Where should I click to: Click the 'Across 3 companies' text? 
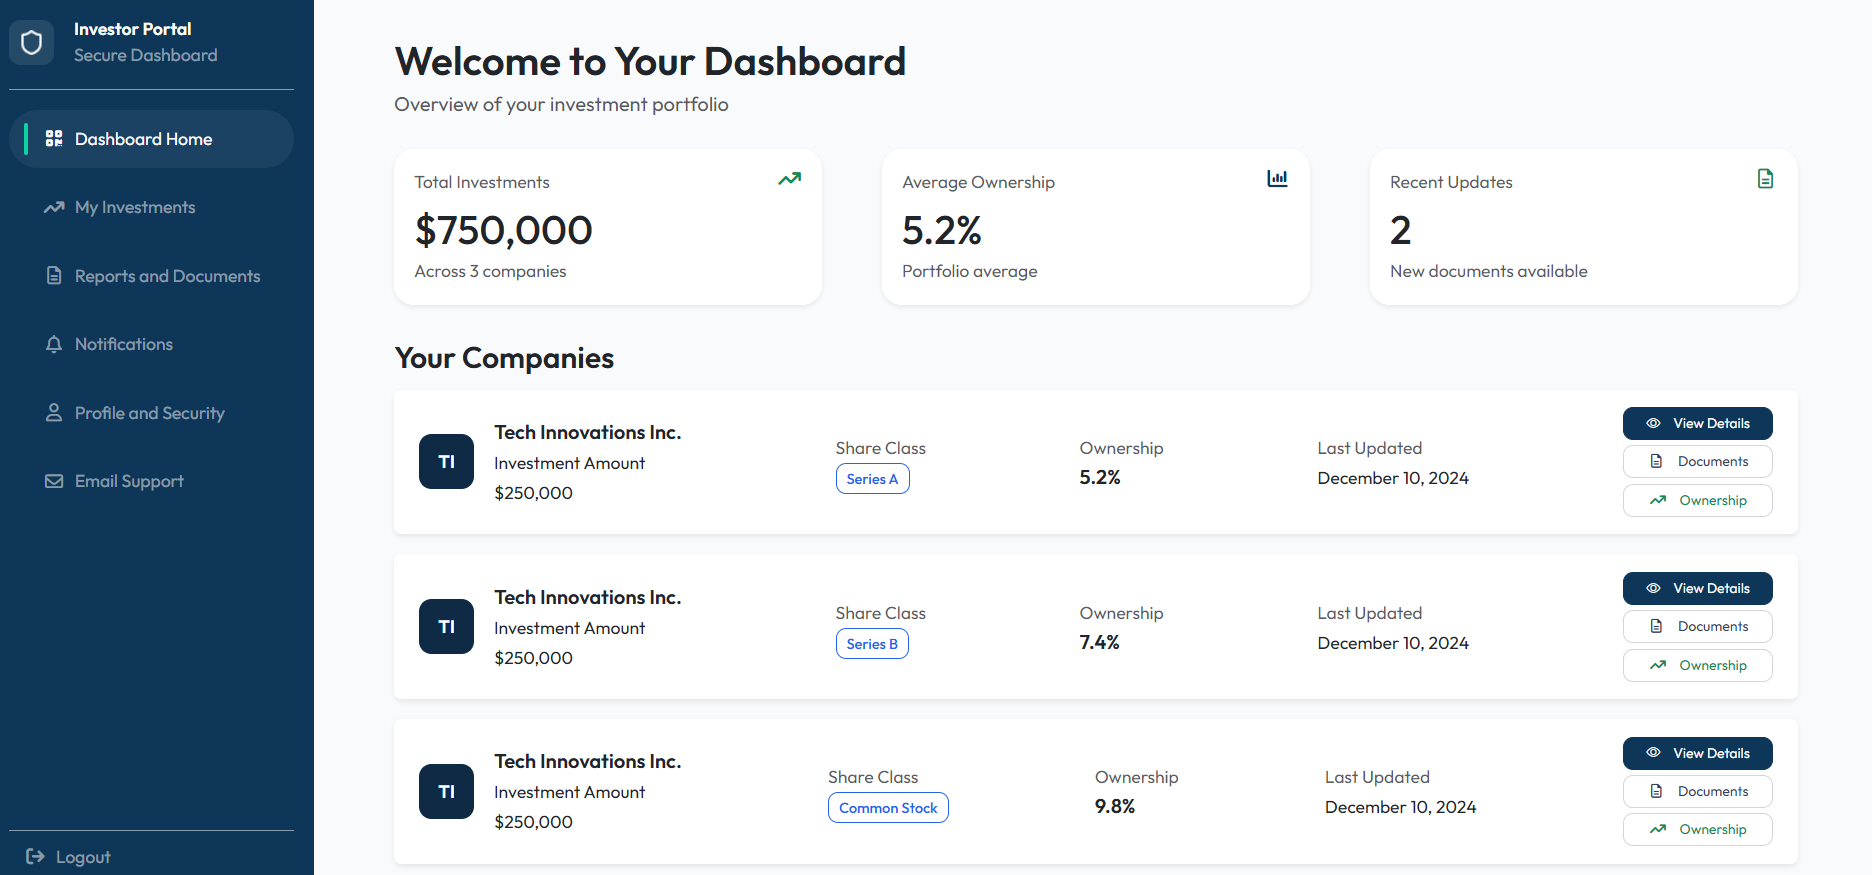coord(490,272)
